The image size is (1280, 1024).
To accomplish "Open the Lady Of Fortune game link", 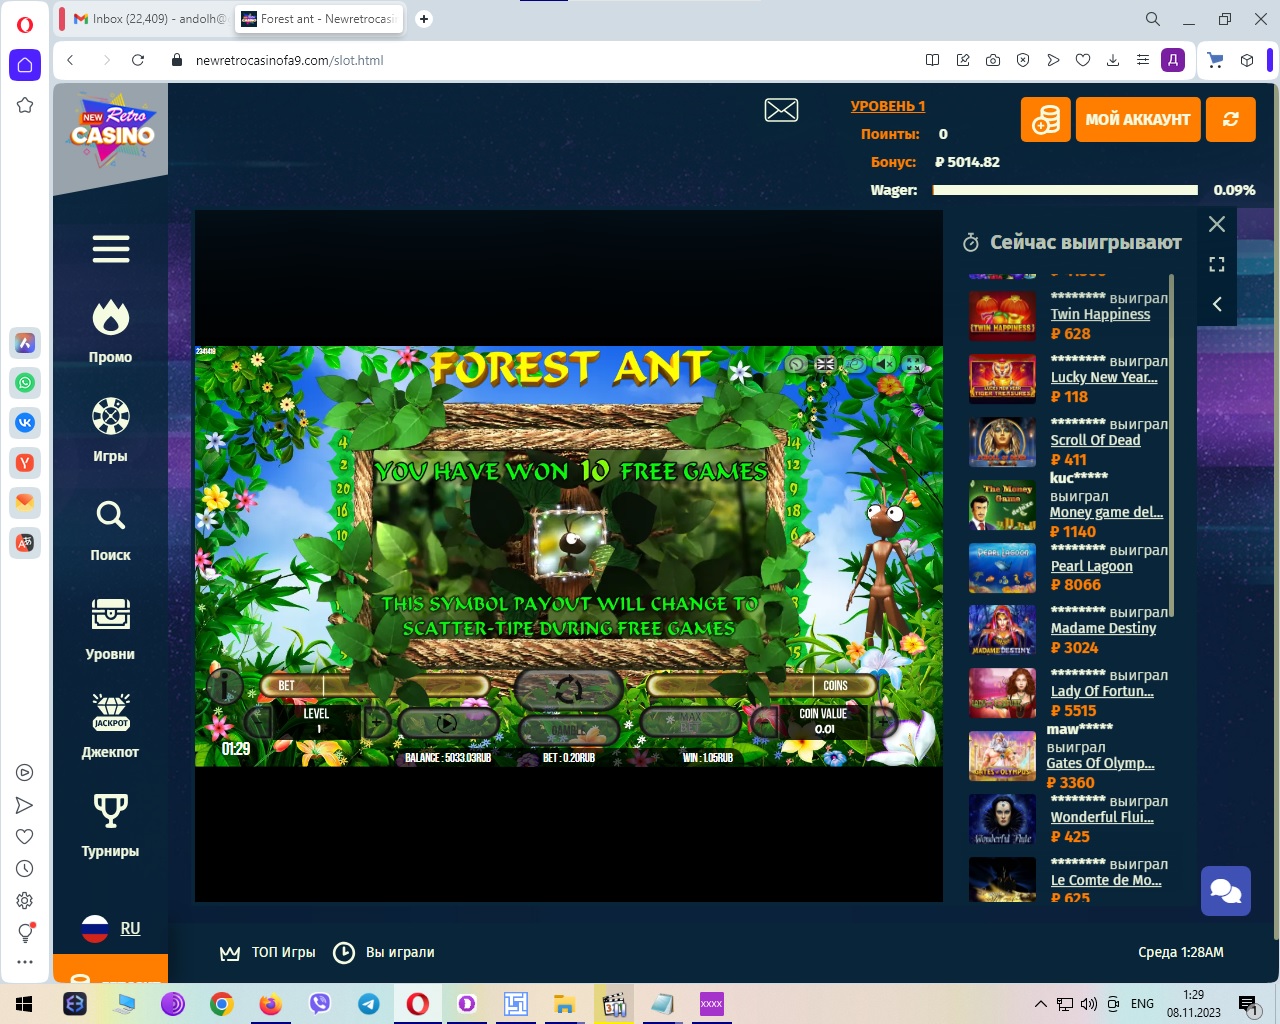I will 1102,691.
